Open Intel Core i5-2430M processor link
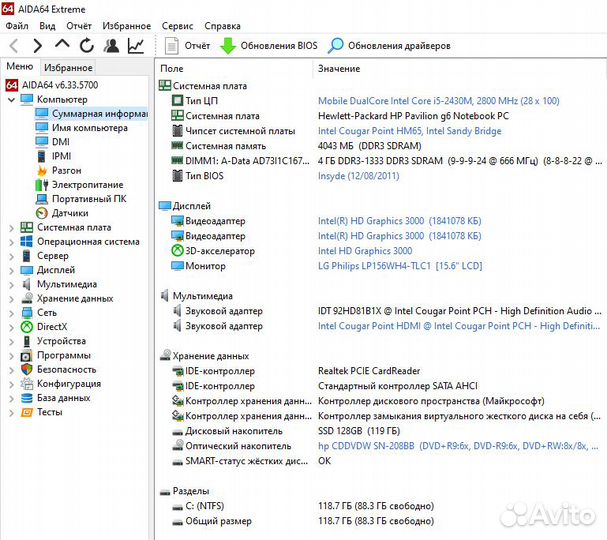 pyautogui.click(x=439, y=101)
